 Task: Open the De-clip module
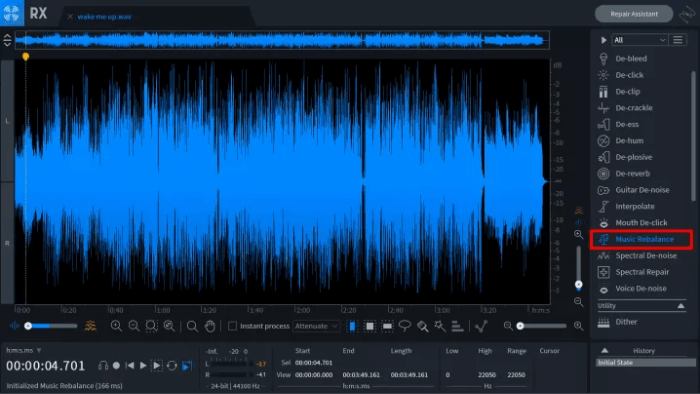[x=627, y=91]
